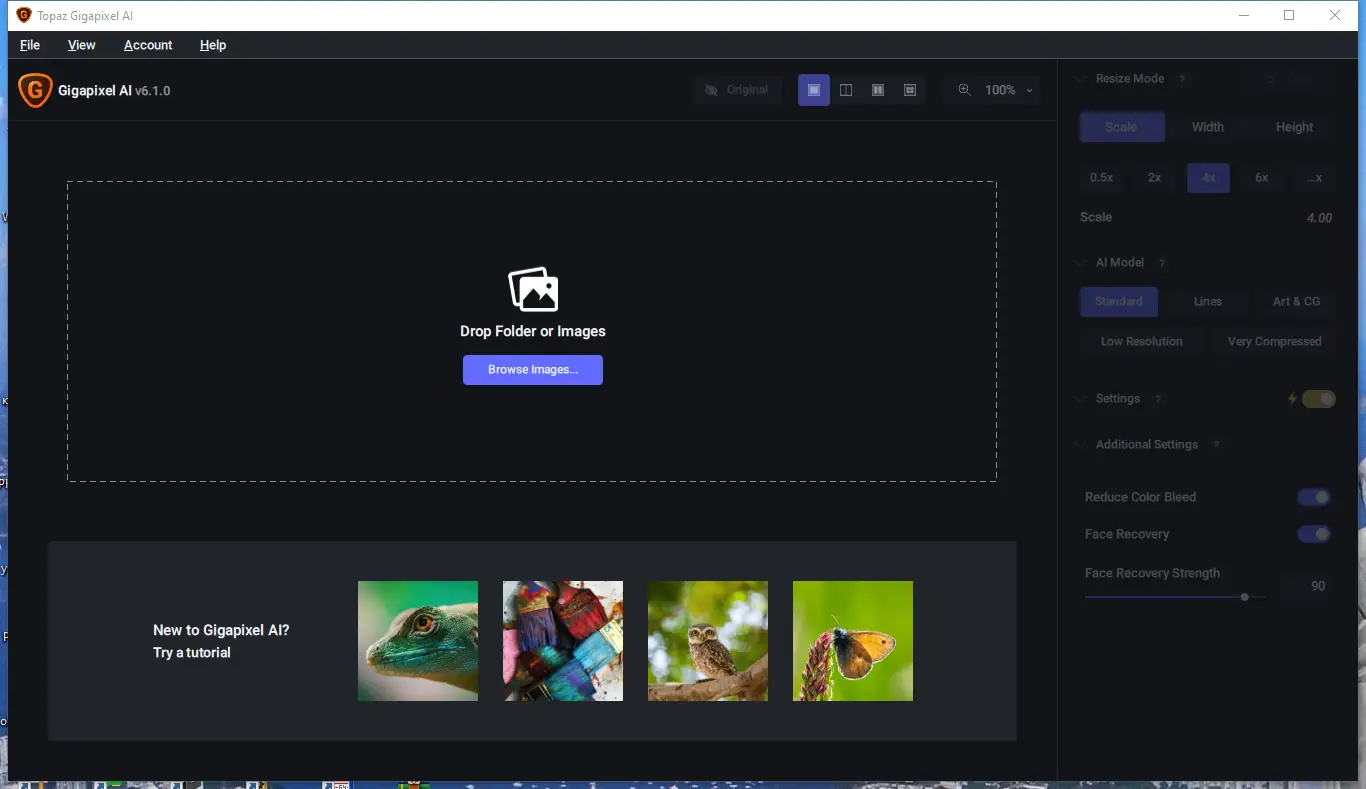Click the Browse Images button
This screenshot has width=1366, height=789.
click(x=533, y=370)
